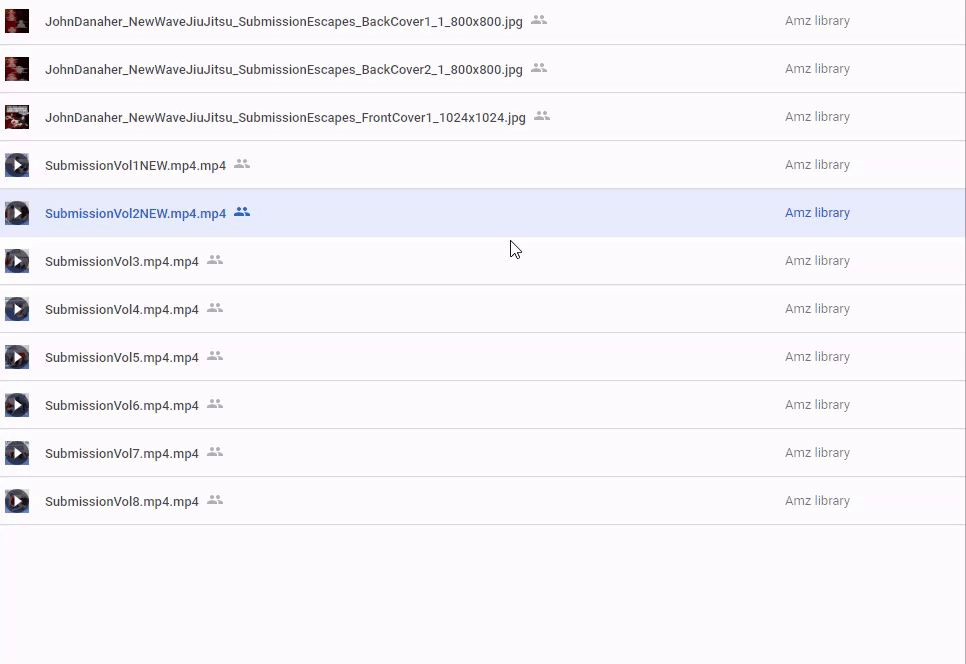The height and width of the screenshot is (664, 966).
Task: Click shared people icon beside SubmissionVol7.mp4.mp4
Action: pos(215,452)
